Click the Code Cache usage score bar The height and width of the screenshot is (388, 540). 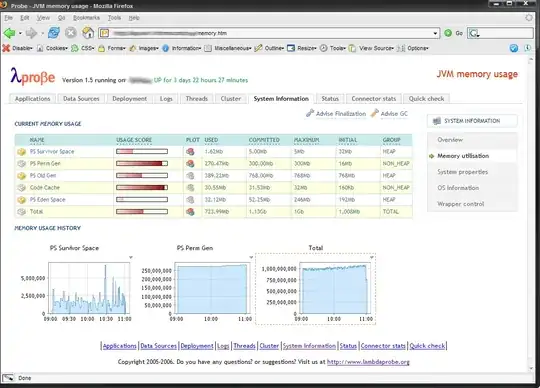click(142, 188)
